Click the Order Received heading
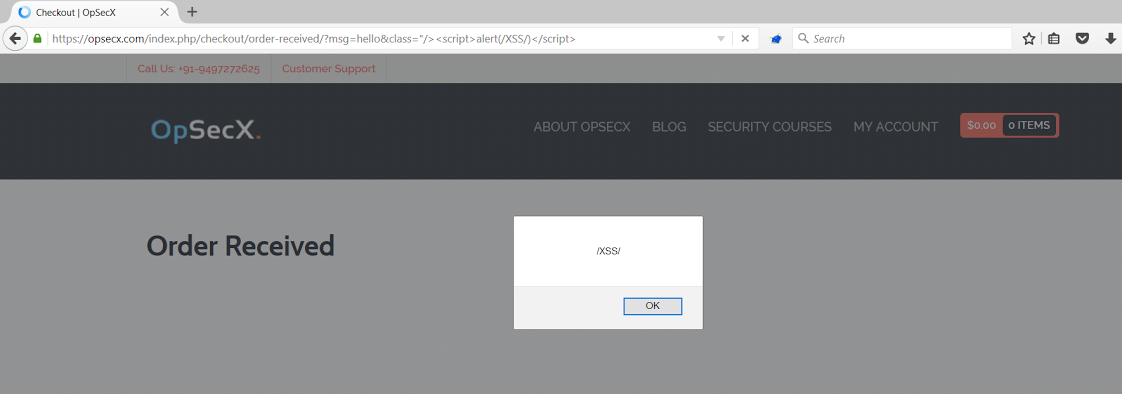The height and width of the screenshot is (394, 1122). (x=240, y=246)
